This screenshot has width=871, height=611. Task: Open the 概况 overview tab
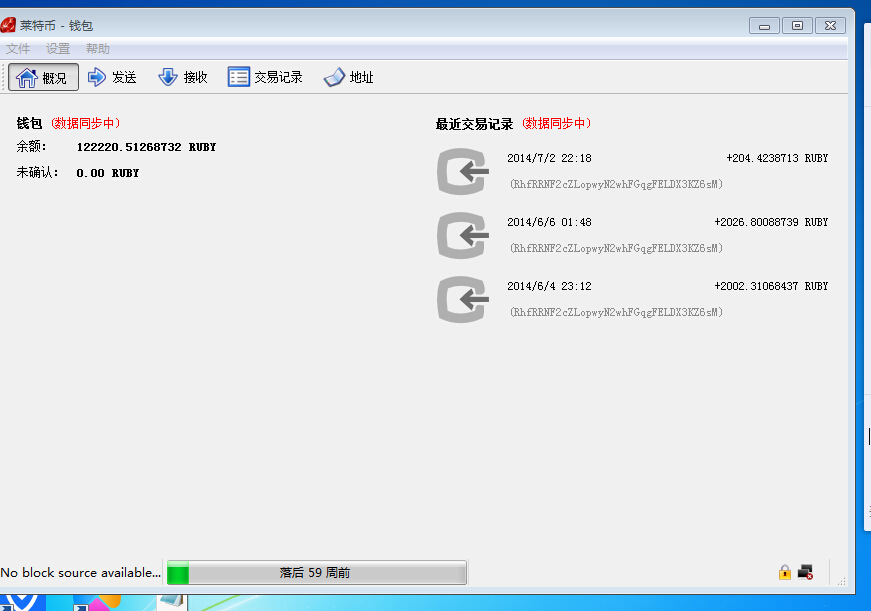(x=43, y=77)
